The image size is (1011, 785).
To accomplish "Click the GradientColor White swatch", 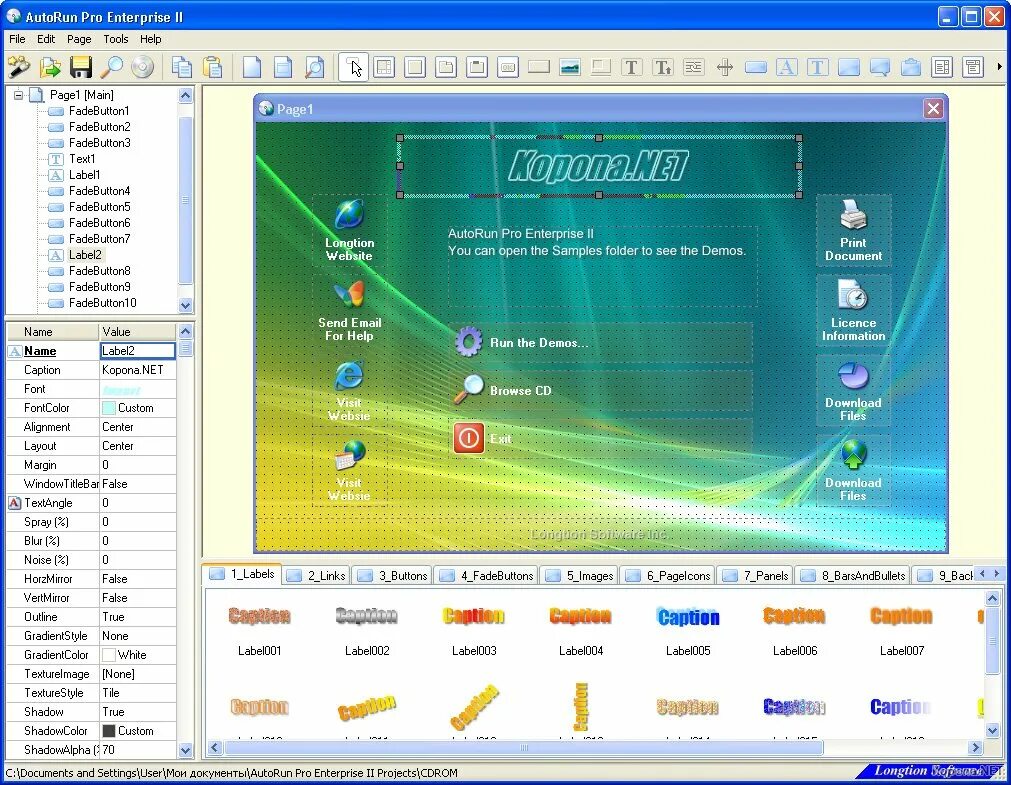I will (x=109, y=655).
